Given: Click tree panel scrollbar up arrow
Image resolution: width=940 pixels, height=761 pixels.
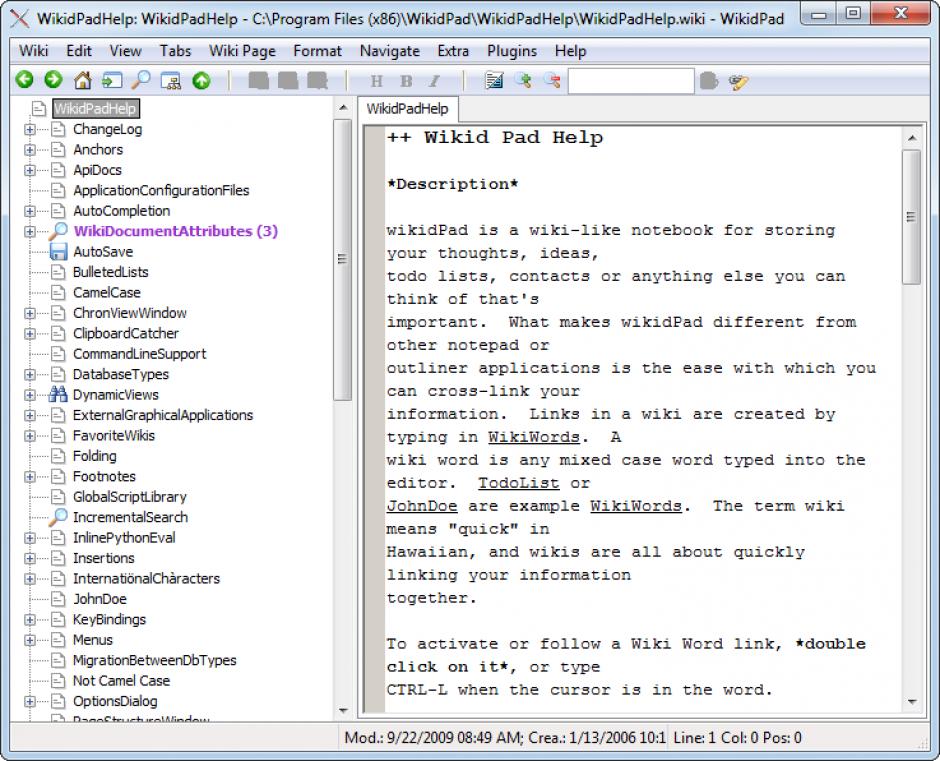Looking at the screenshot, I should [343, 108].
